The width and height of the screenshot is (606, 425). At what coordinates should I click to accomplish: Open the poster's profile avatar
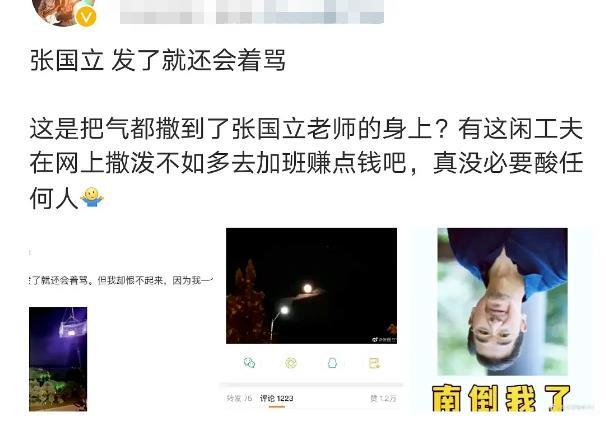pos(62,12)
